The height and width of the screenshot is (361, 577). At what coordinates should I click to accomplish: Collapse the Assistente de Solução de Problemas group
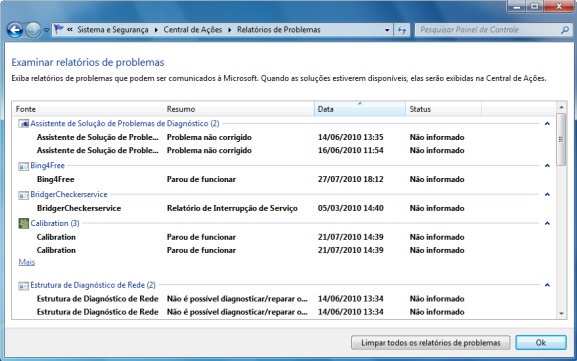click(547, 124)
